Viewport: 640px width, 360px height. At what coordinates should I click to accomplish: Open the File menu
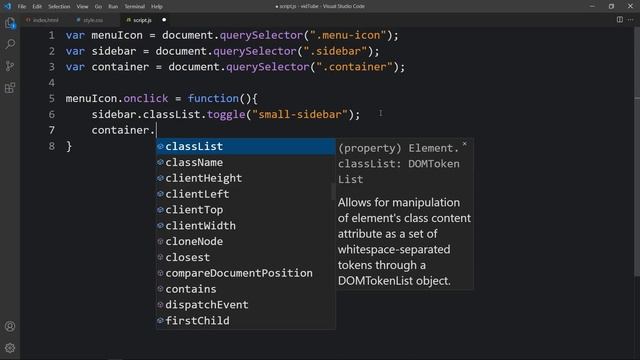coord(22,7)
